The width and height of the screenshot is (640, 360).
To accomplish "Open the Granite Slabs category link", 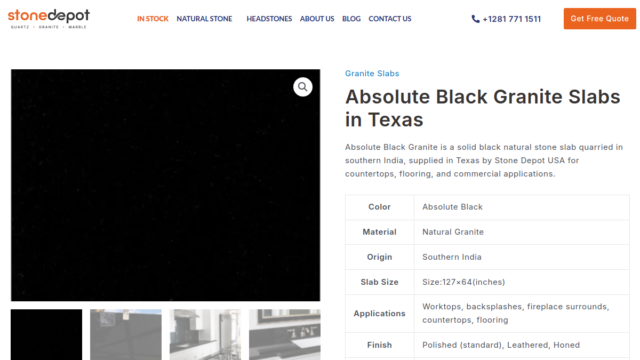I will (372, 73).
